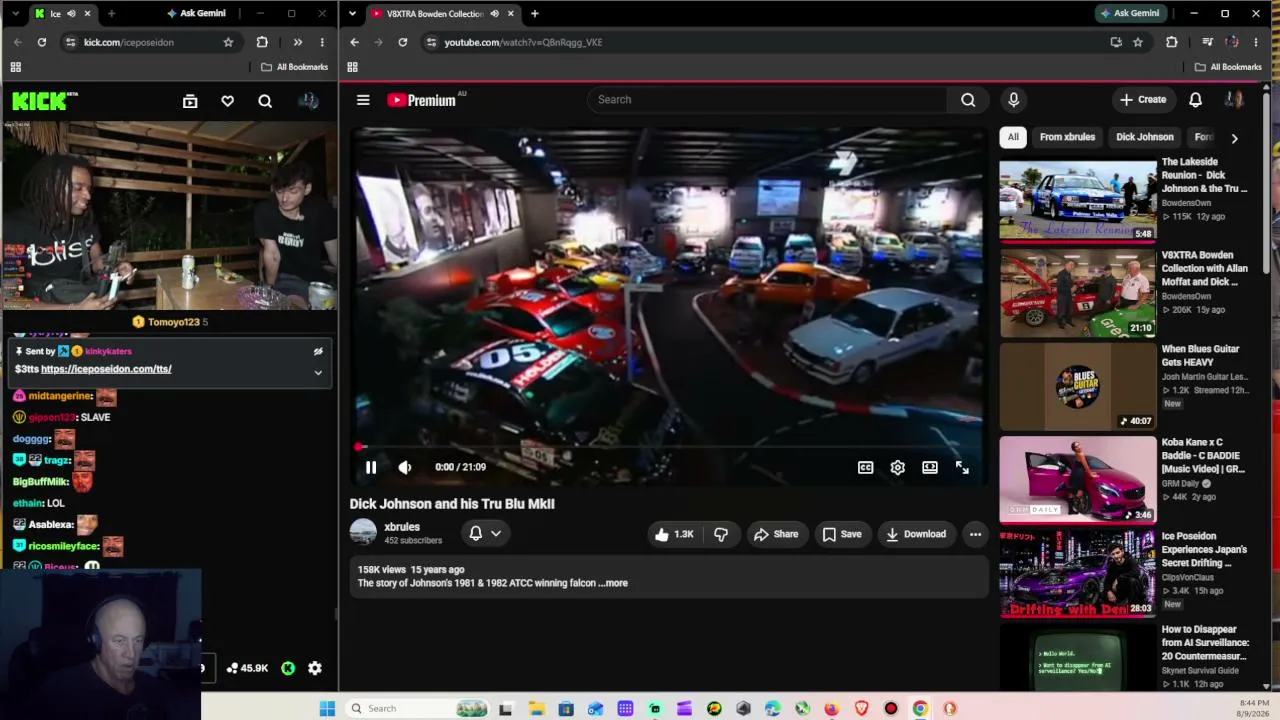The image size is (1280, 720).
Task: Open the apps grid in Kick window bookmarks bar
Action: [15, 67]
